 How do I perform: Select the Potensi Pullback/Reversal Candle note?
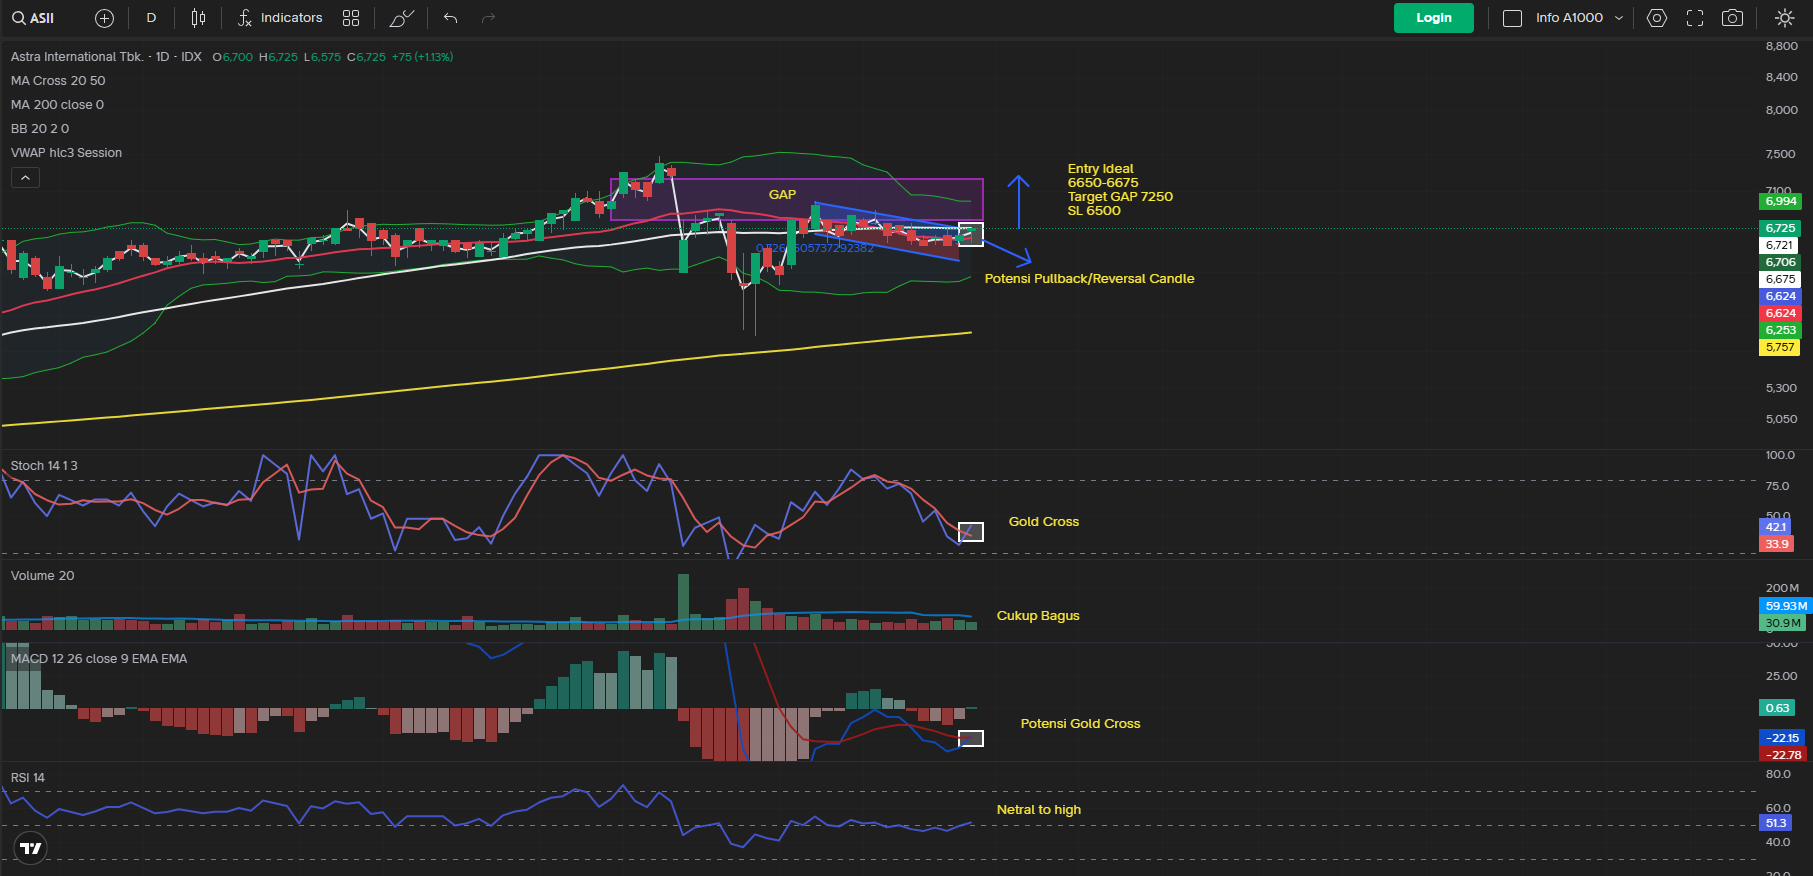[1089, 279]
